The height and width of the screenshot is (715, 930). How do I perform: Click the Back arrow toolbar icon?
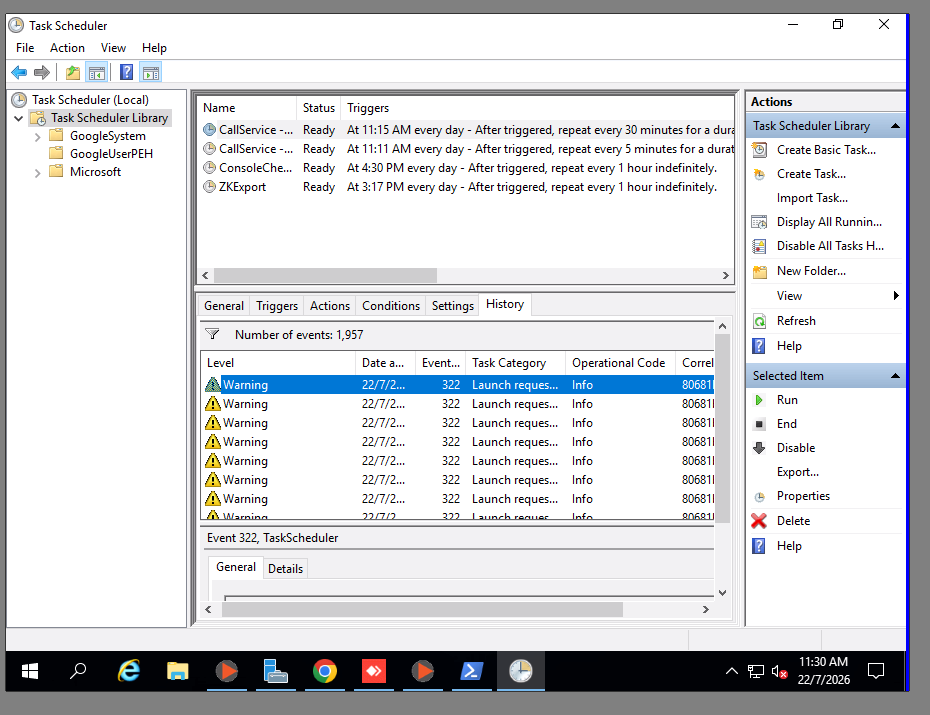point(19,73)
